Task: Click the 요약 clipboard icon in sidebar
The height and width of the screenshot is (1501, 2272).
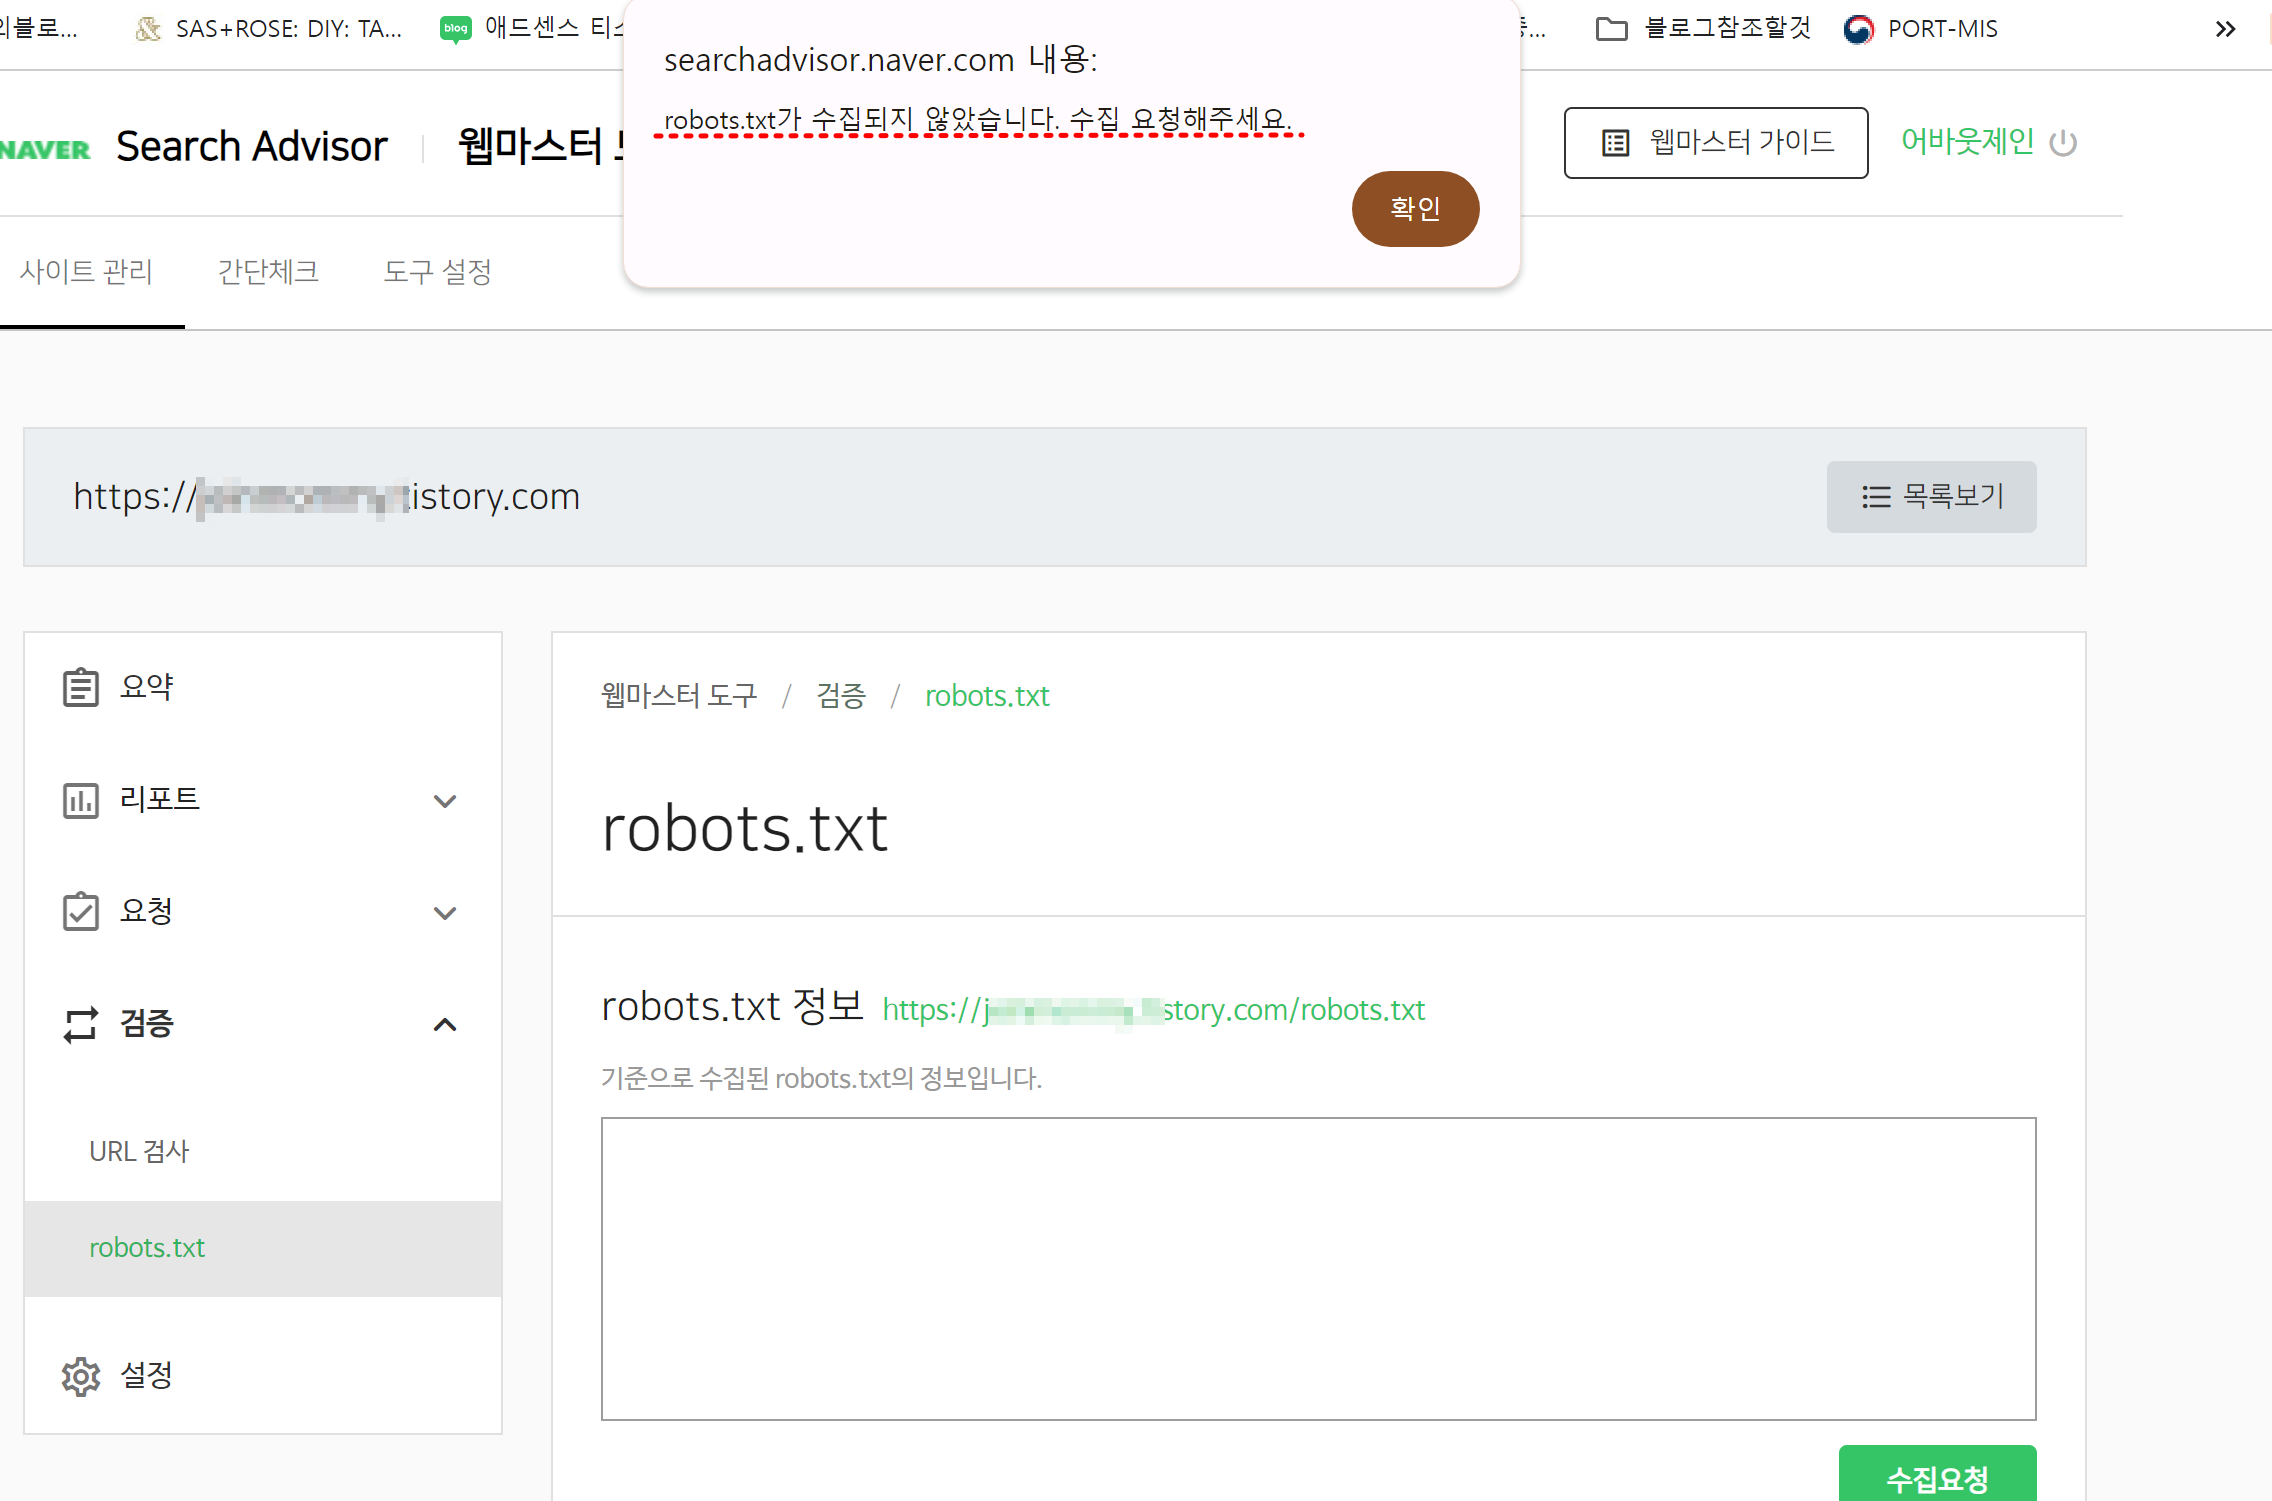Action: 80,687
